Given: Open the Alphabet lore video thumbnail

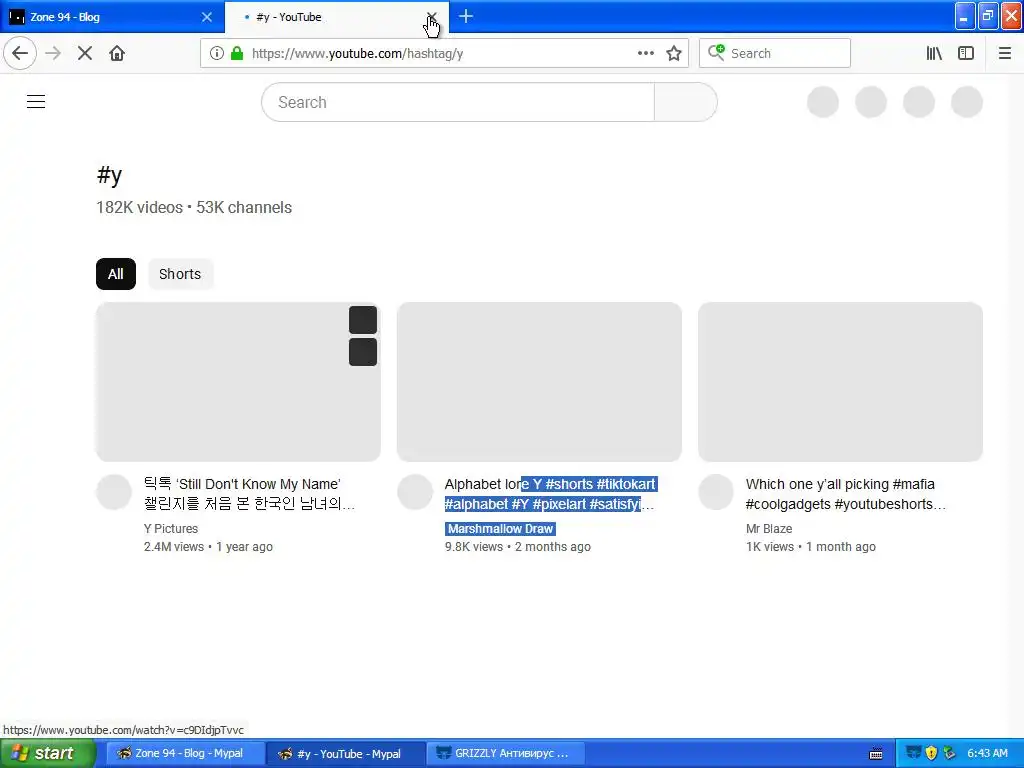Looking at the screenshot, I should (539, 382).
